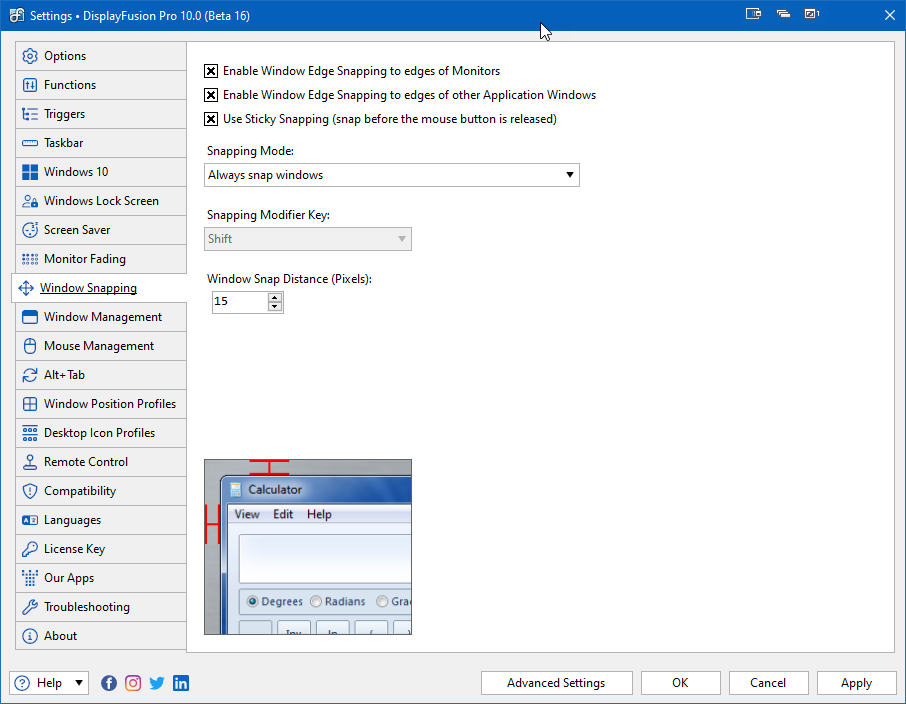906x704 pixels.
Task: Click the Remote Control joystick icon
Action: click(30, 462)
